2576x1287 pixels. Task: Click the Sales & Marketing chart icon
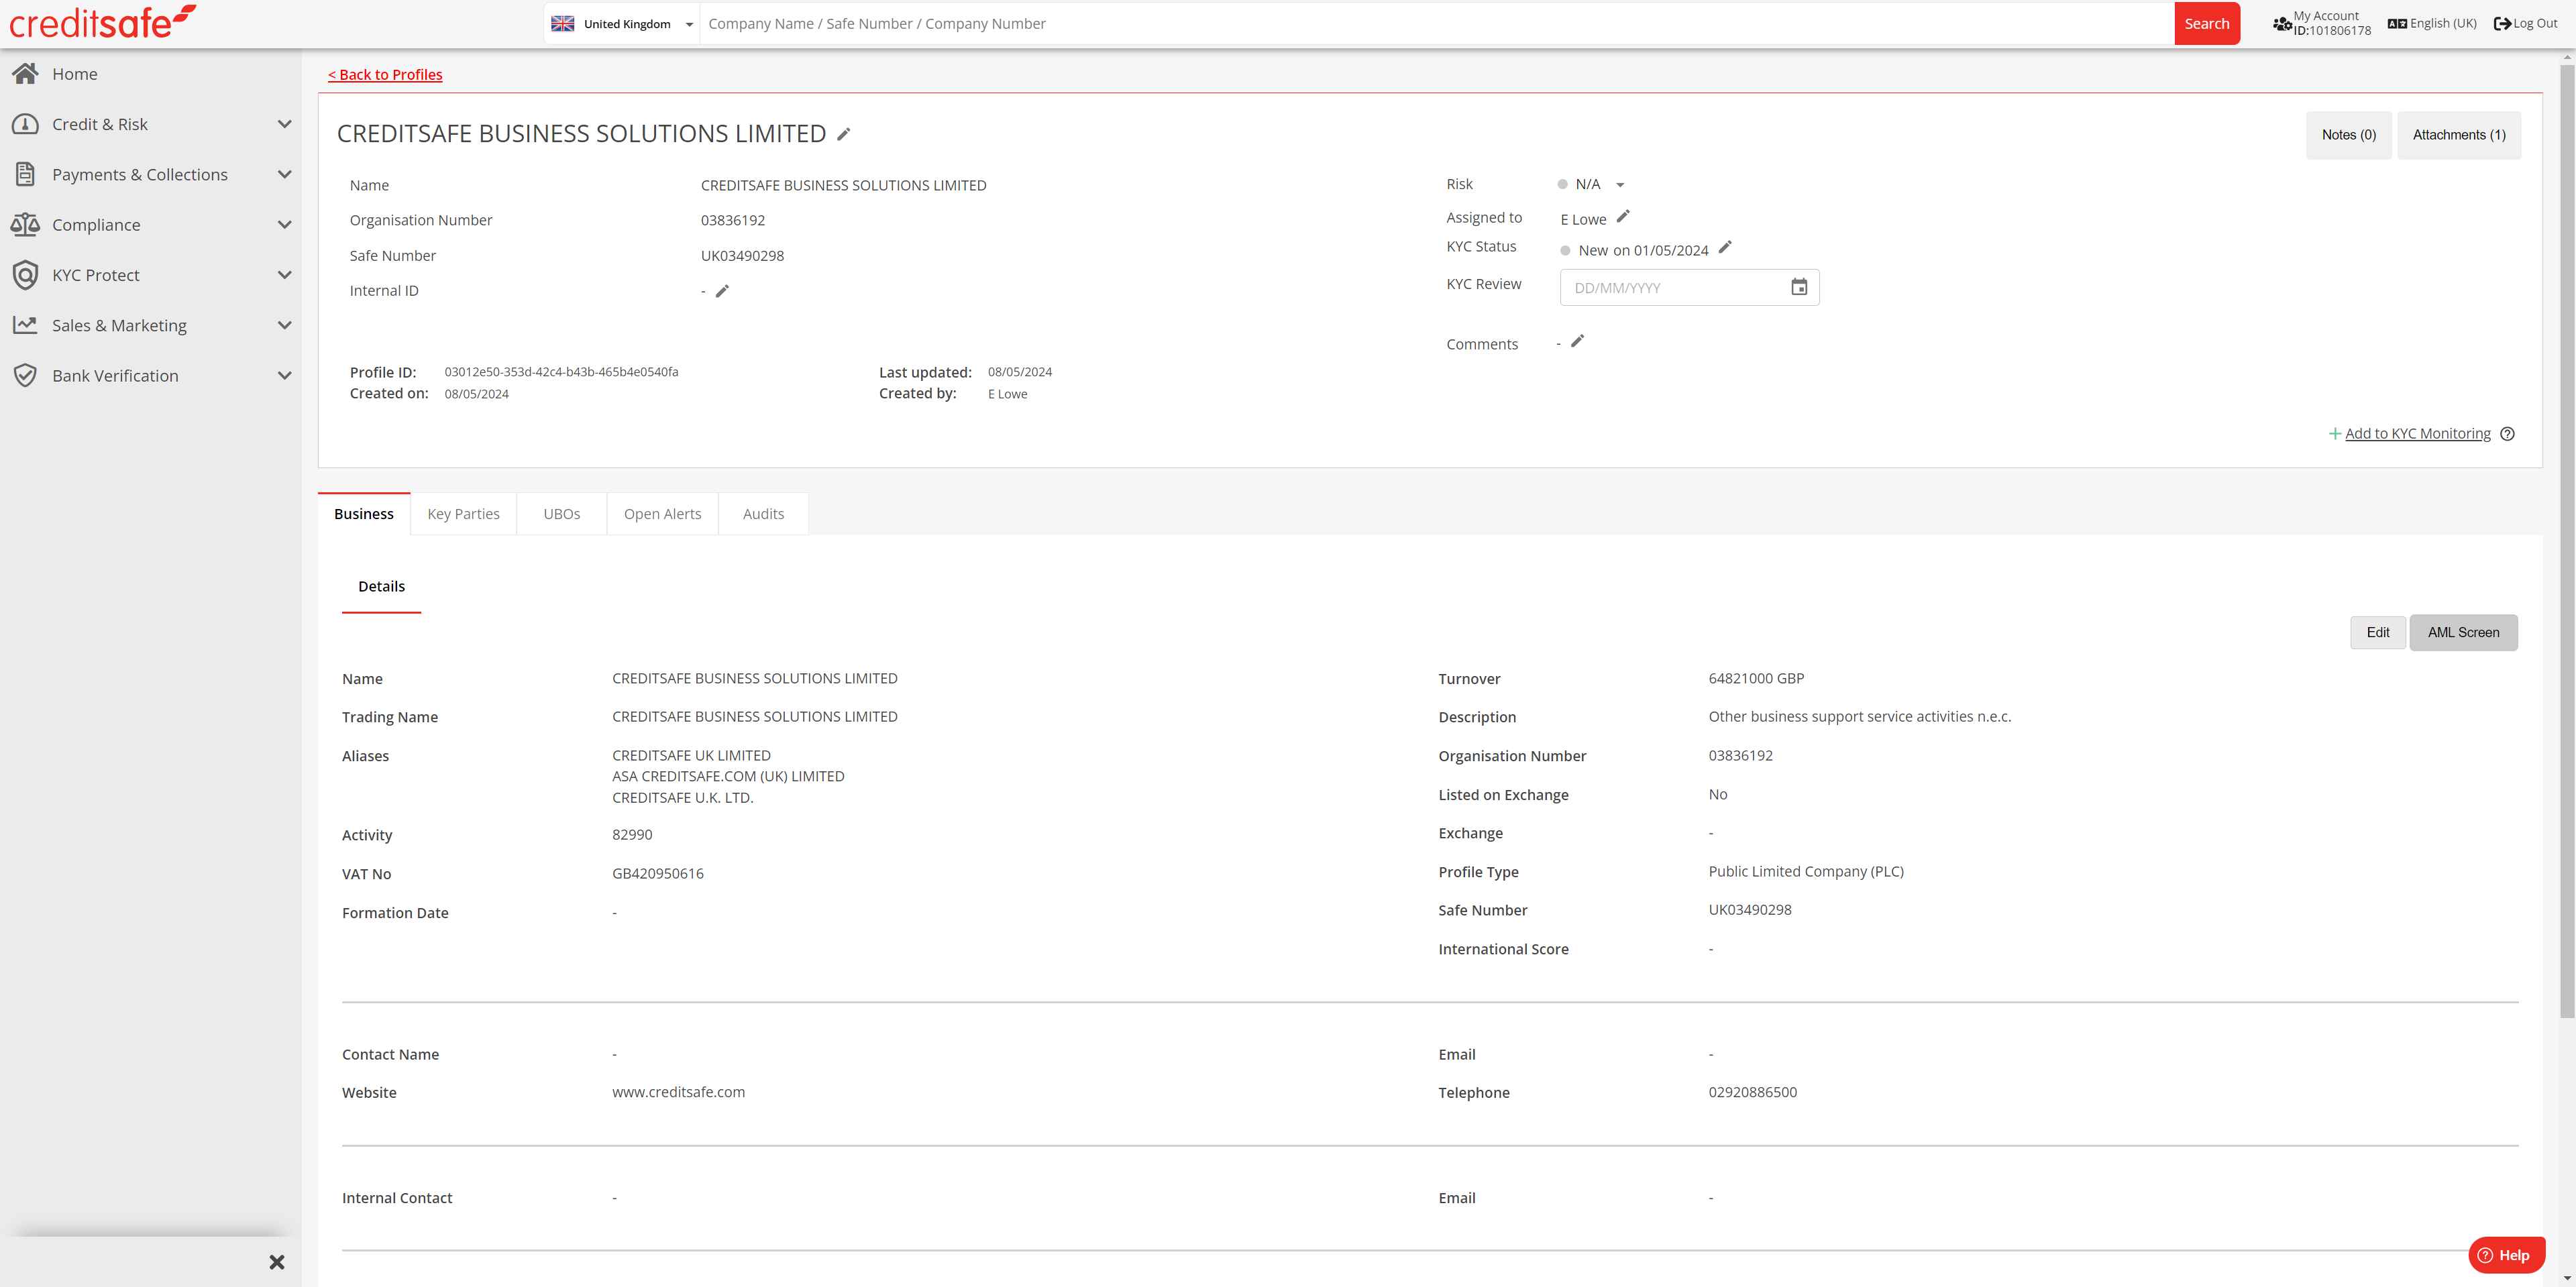25,325
